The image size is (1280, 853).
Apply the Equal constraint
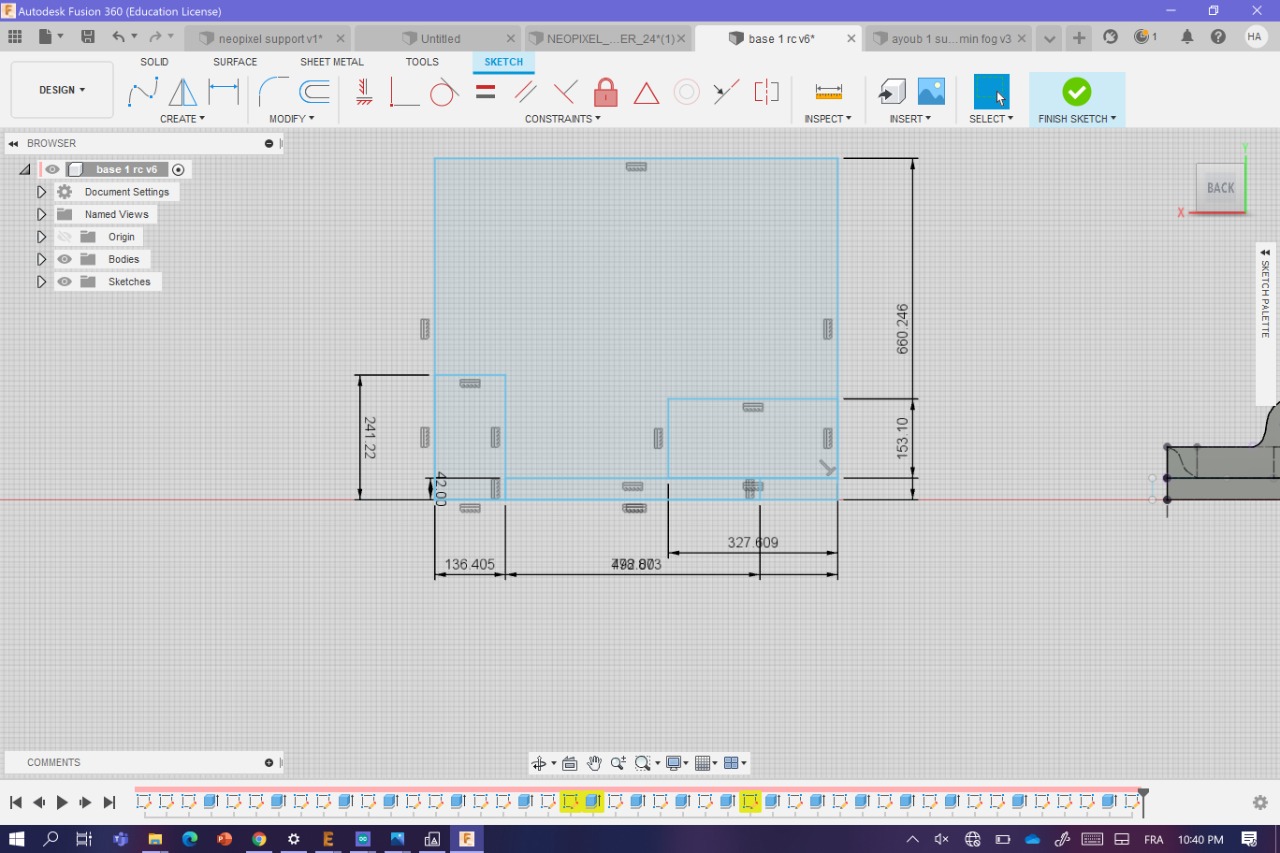coord(486,93)
